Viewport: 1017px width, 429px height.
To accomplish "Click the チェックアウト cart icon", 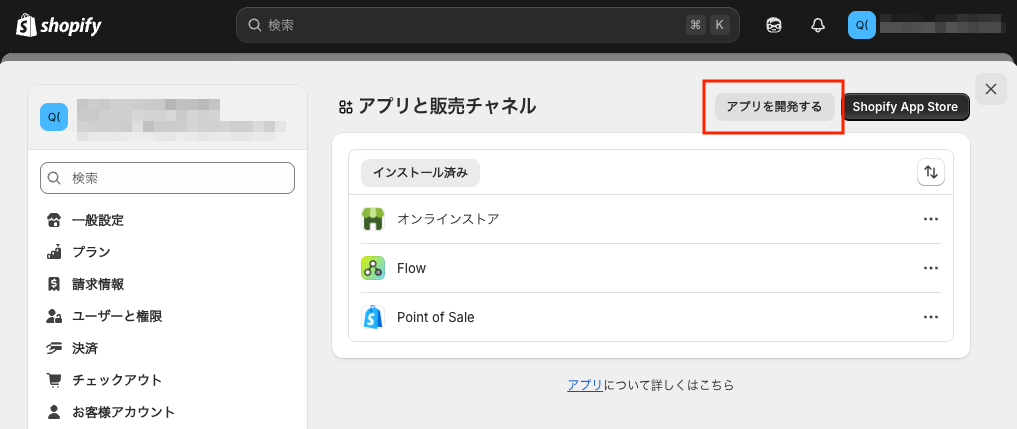I will (54, 380).
